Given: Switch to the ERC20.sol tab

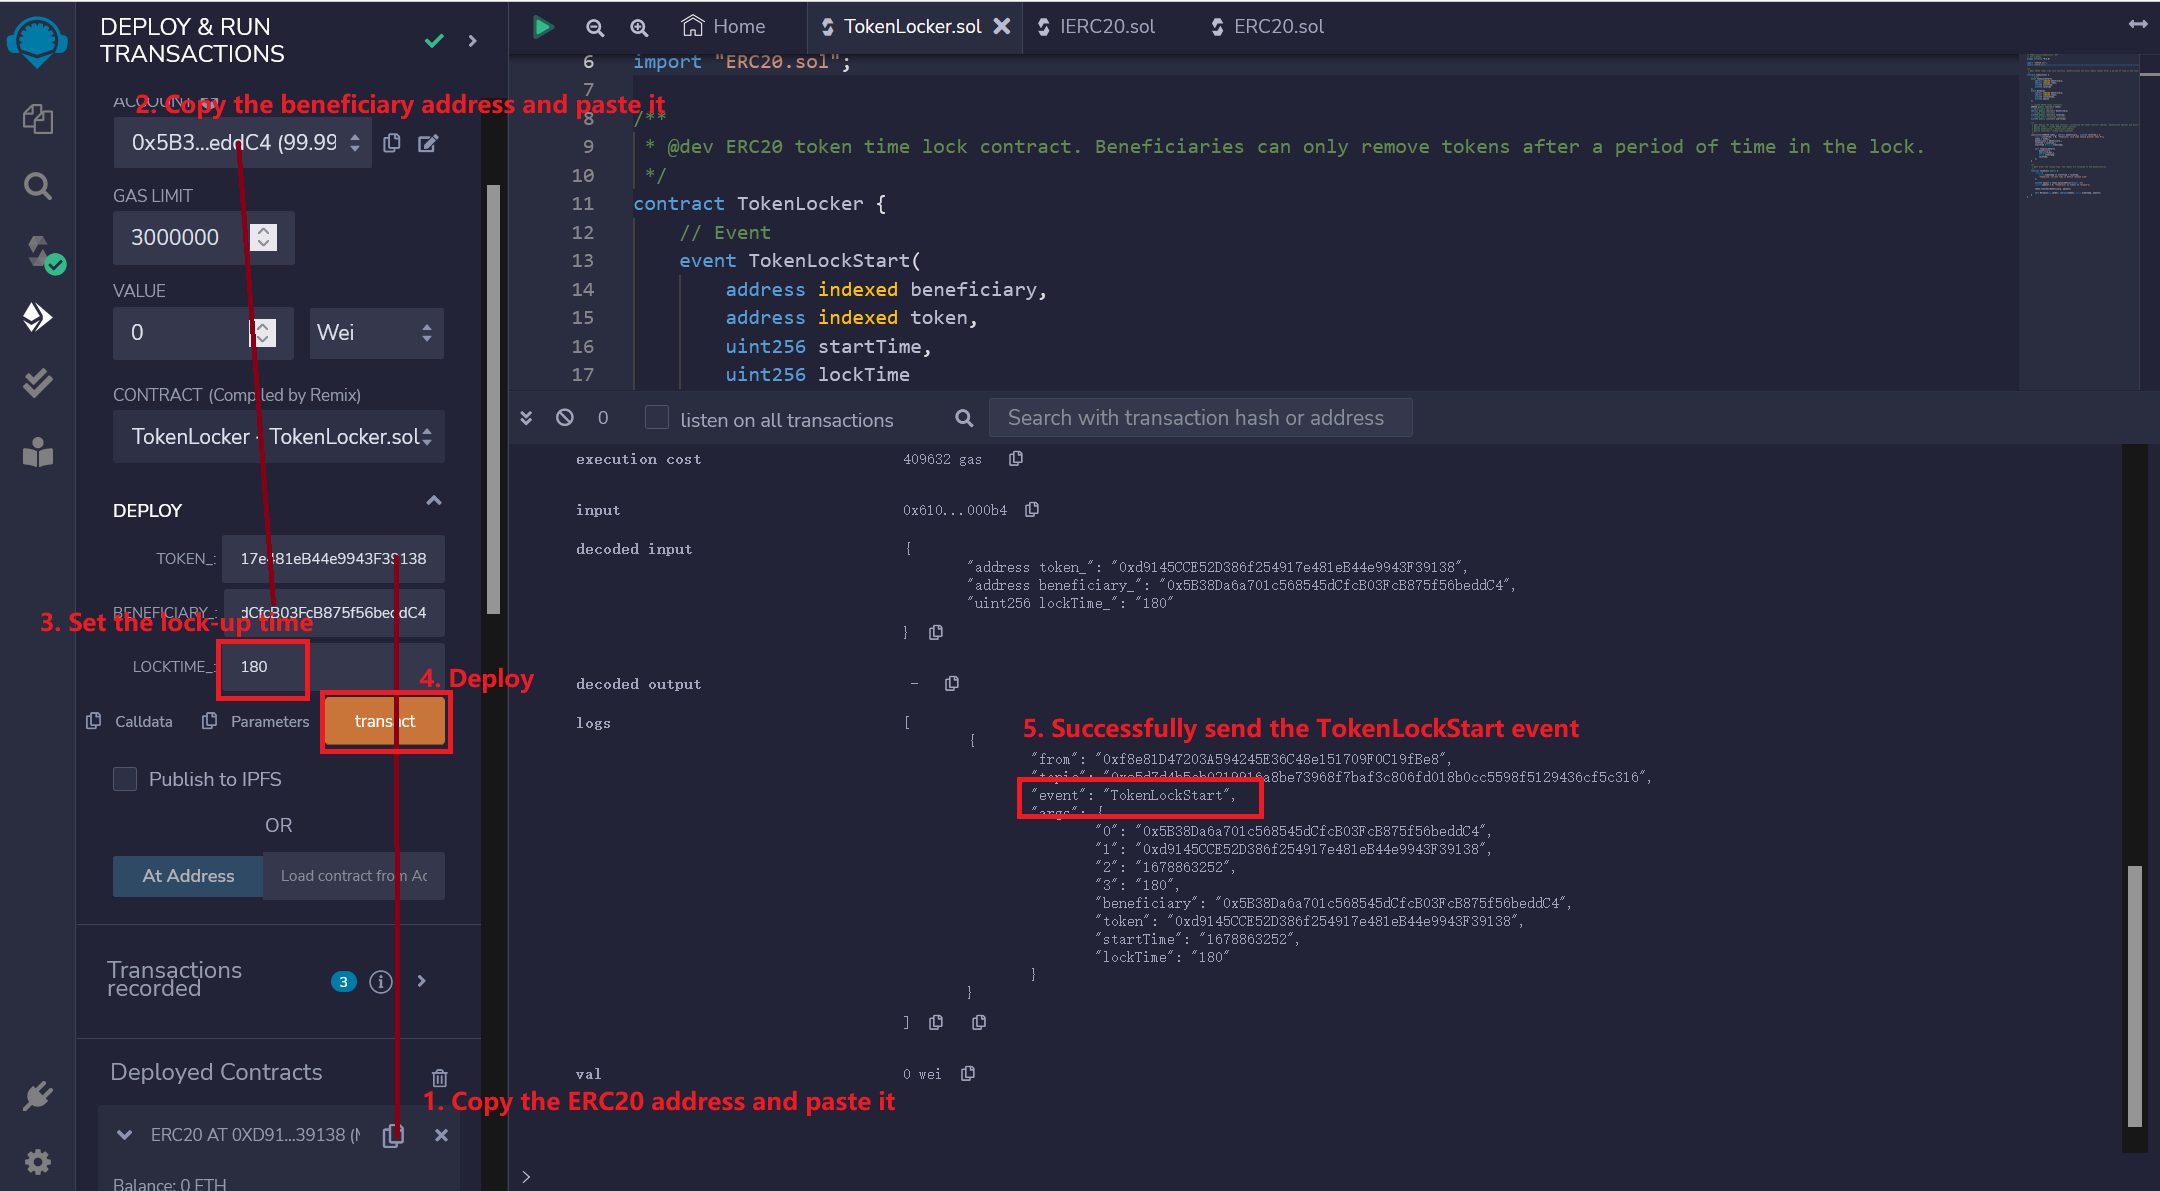Looking at the screenshot, I should pyautogui.click(x=1267, y=27).
